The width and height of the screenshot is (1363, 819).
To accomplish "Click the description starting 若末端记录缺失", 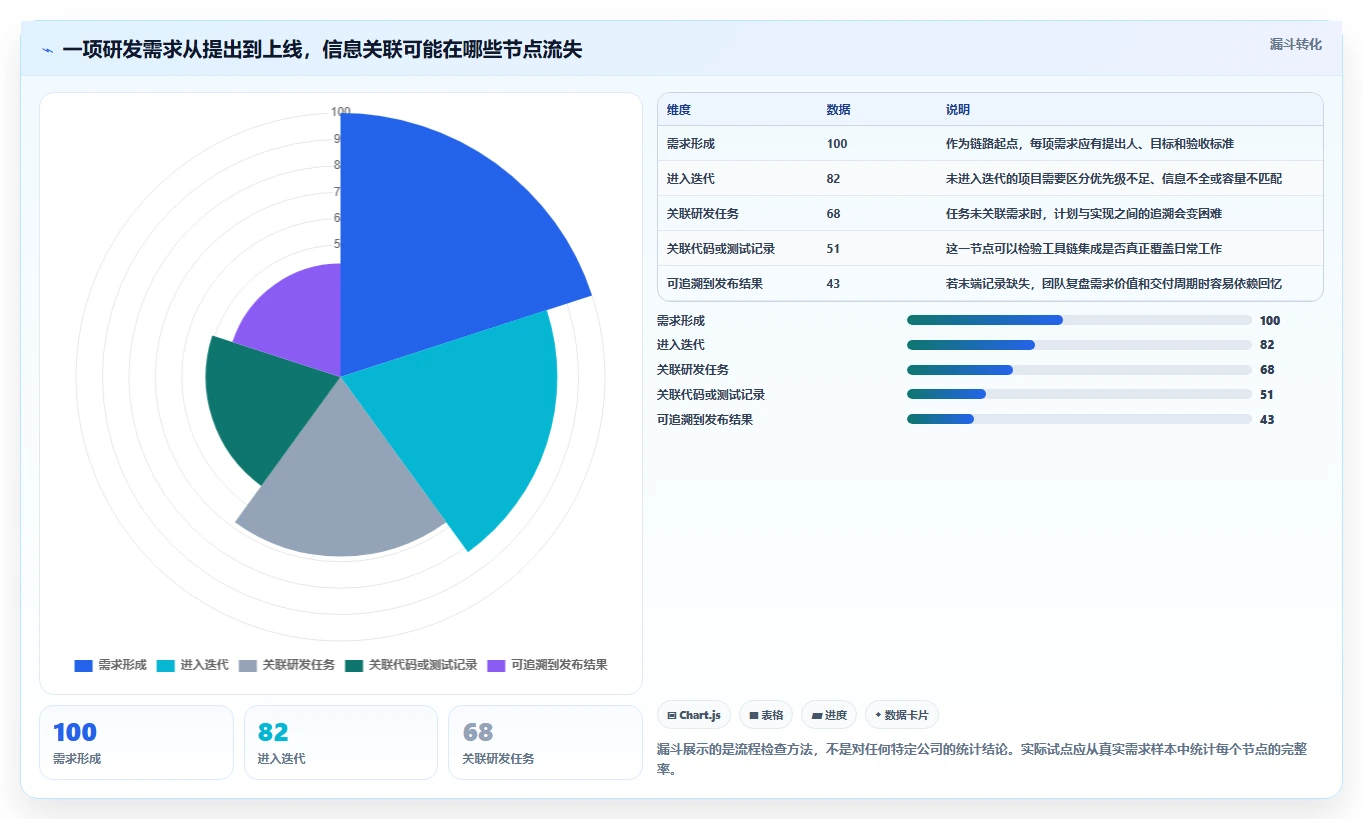I will (x=1114, y=284).
